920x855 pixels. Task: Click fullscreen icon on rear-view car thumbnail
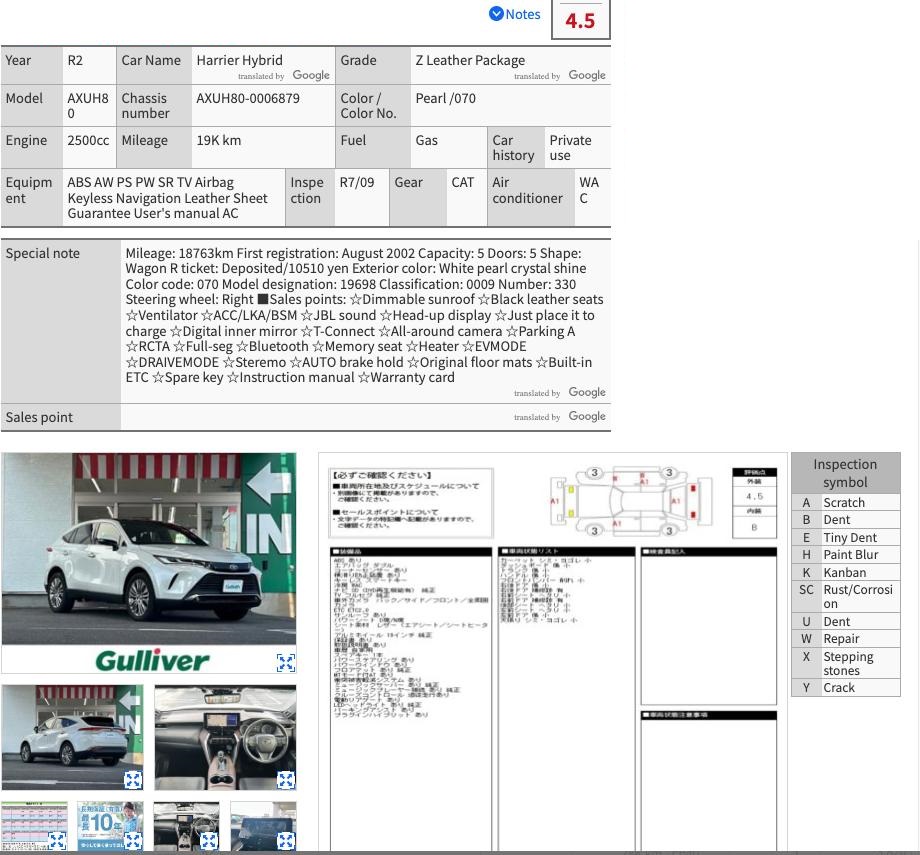tap(132, 780)
